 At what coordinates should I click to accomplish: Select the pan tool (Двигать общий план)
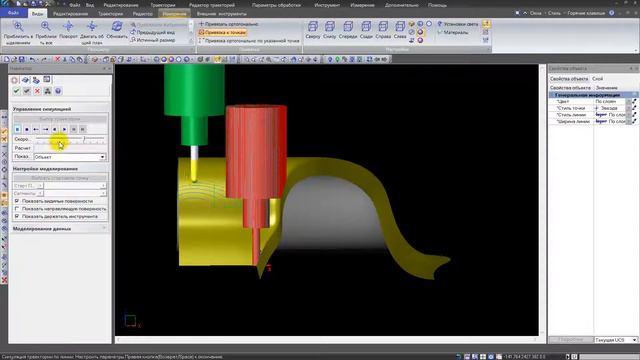coord(92,33)
